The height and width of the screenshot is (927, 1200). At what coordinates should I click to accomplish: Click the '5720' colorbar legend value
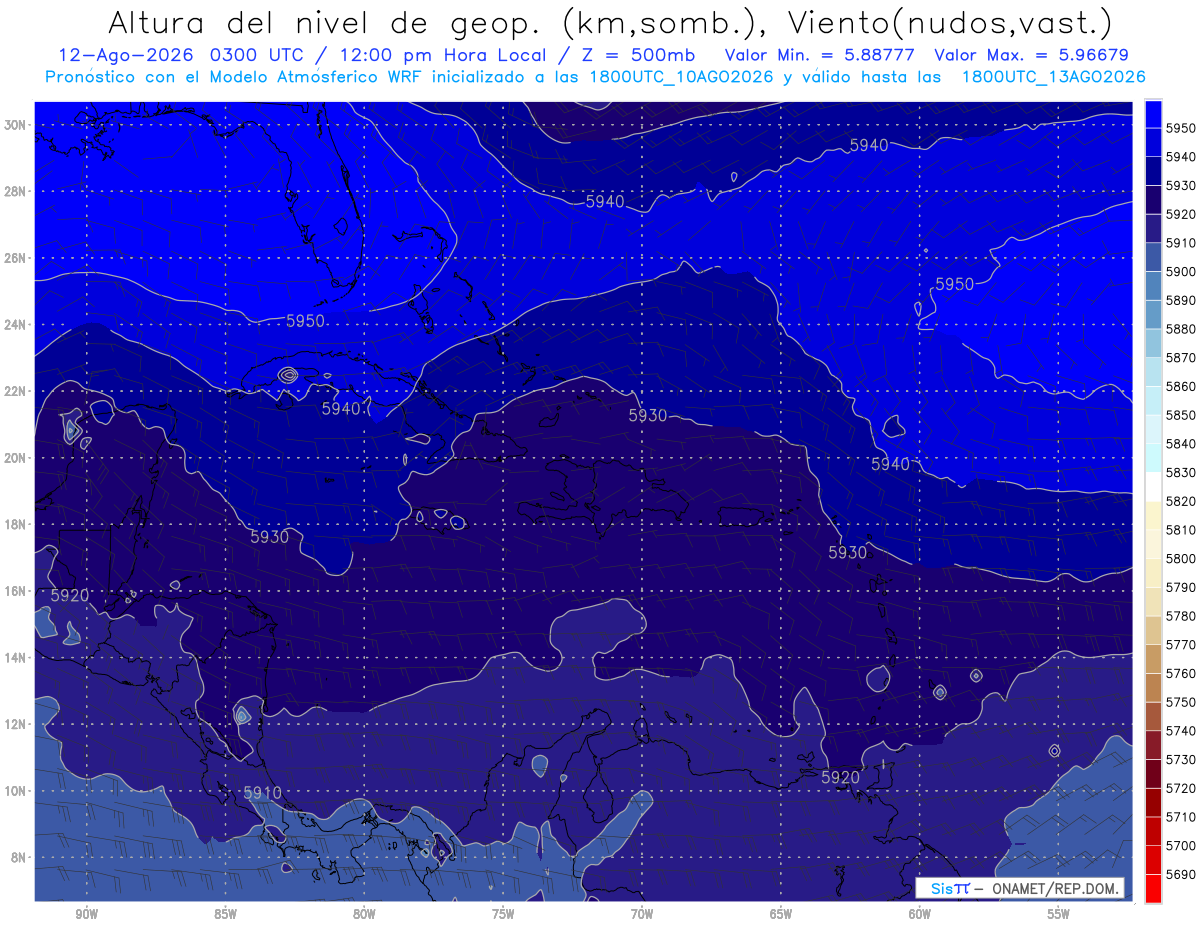click(x=1181, y=788)
